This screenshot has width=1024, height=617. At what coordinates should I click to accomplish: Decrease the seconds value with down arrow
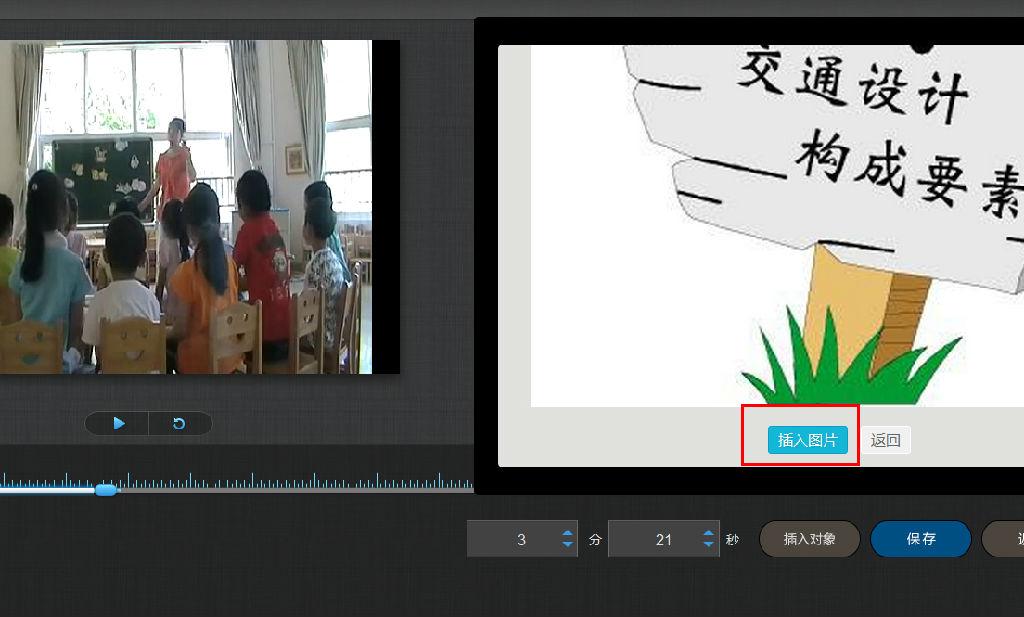[709, 544]
